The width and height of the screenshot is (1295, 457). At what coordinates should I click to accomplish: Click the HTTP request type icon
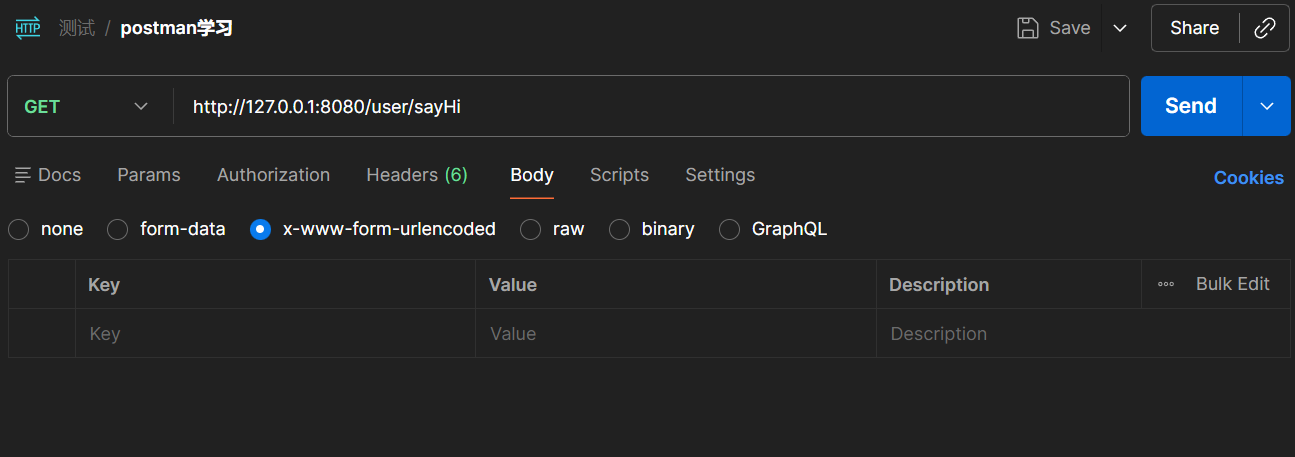(28, 28)
